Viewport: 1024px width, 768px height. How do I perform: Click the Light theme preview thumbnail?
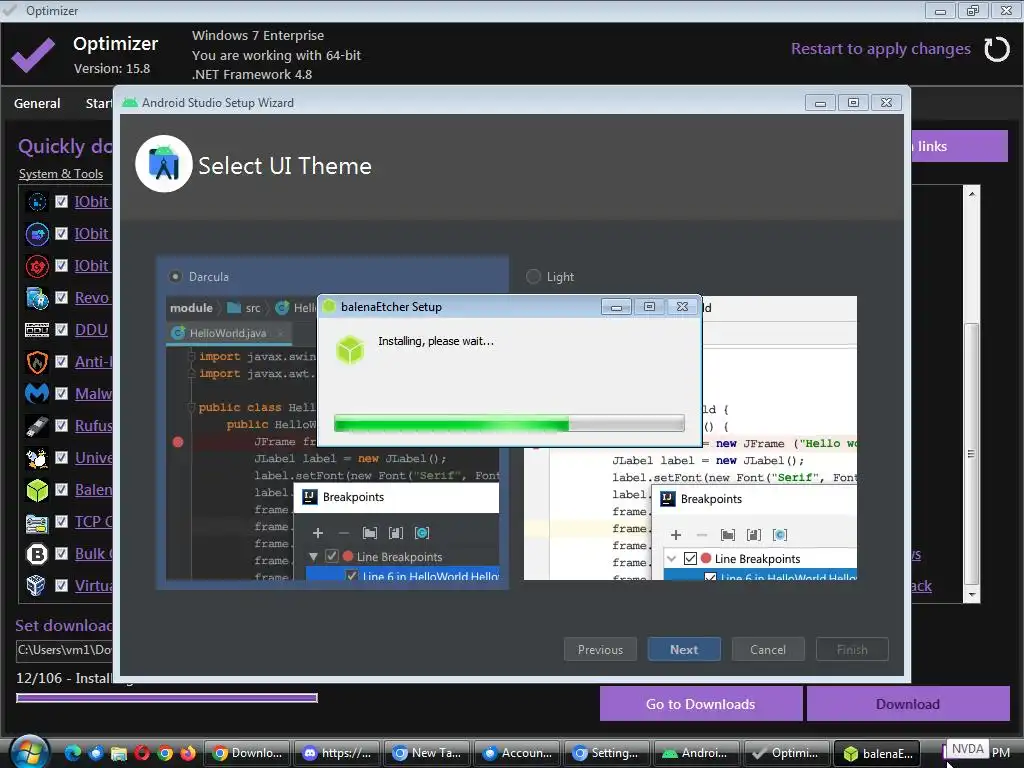(690, 438)
